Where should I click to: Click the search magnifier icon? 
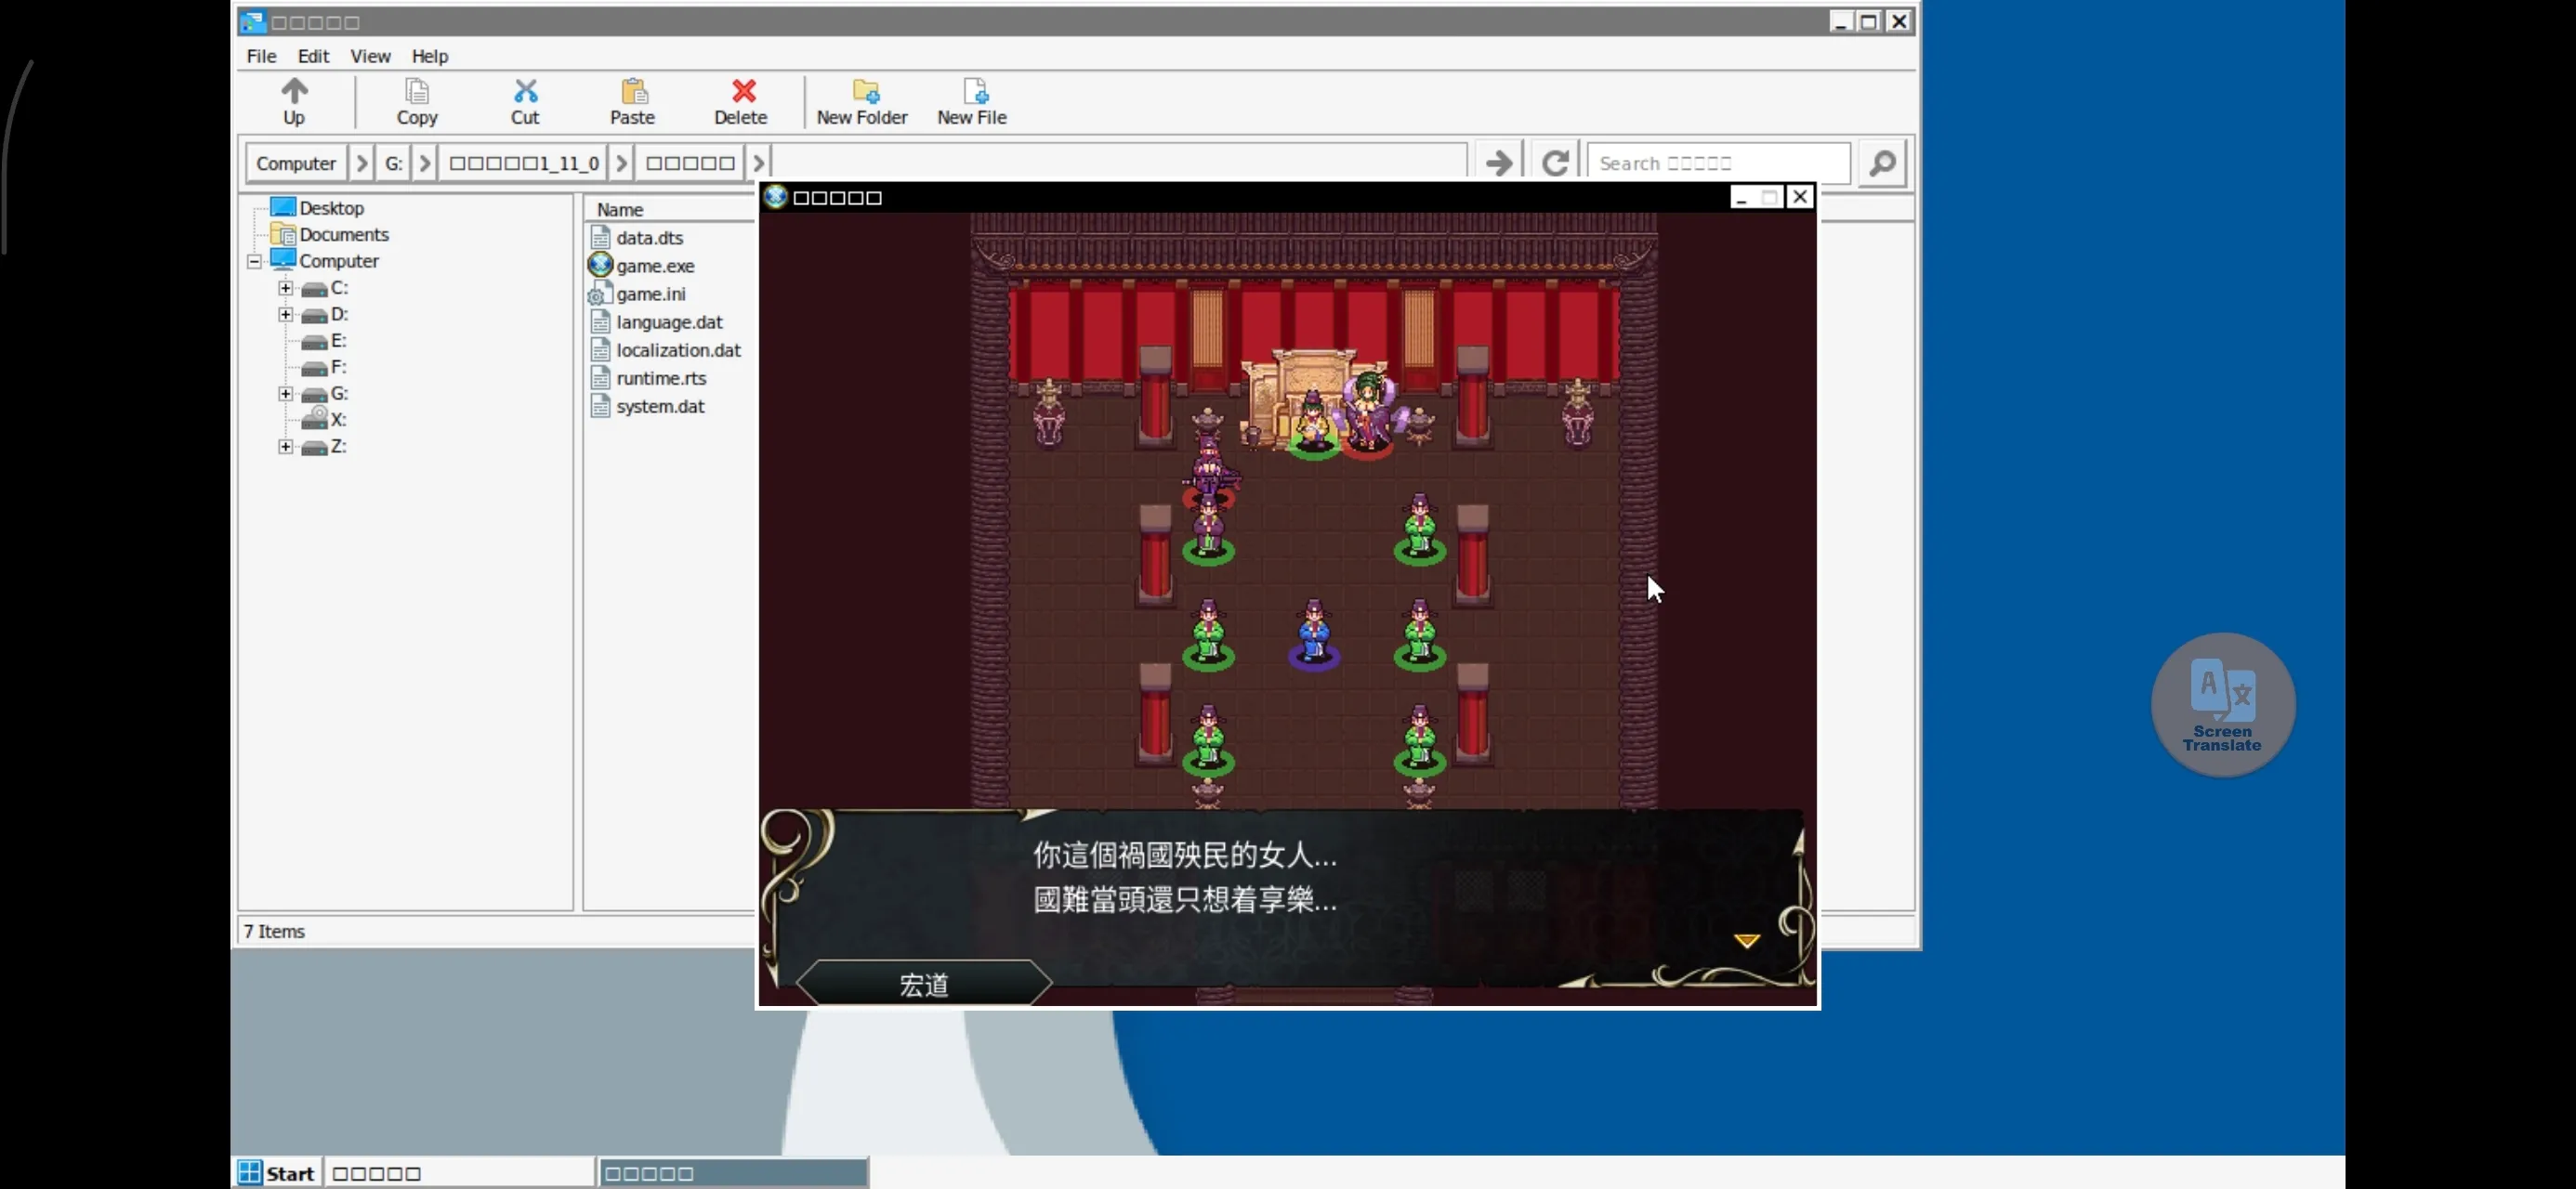click(x=1882, y=162)
